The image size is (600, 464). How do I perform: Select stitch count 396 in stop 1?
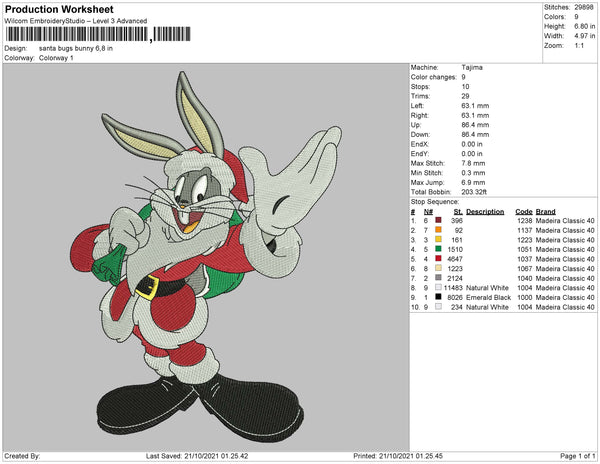[457, 221]
